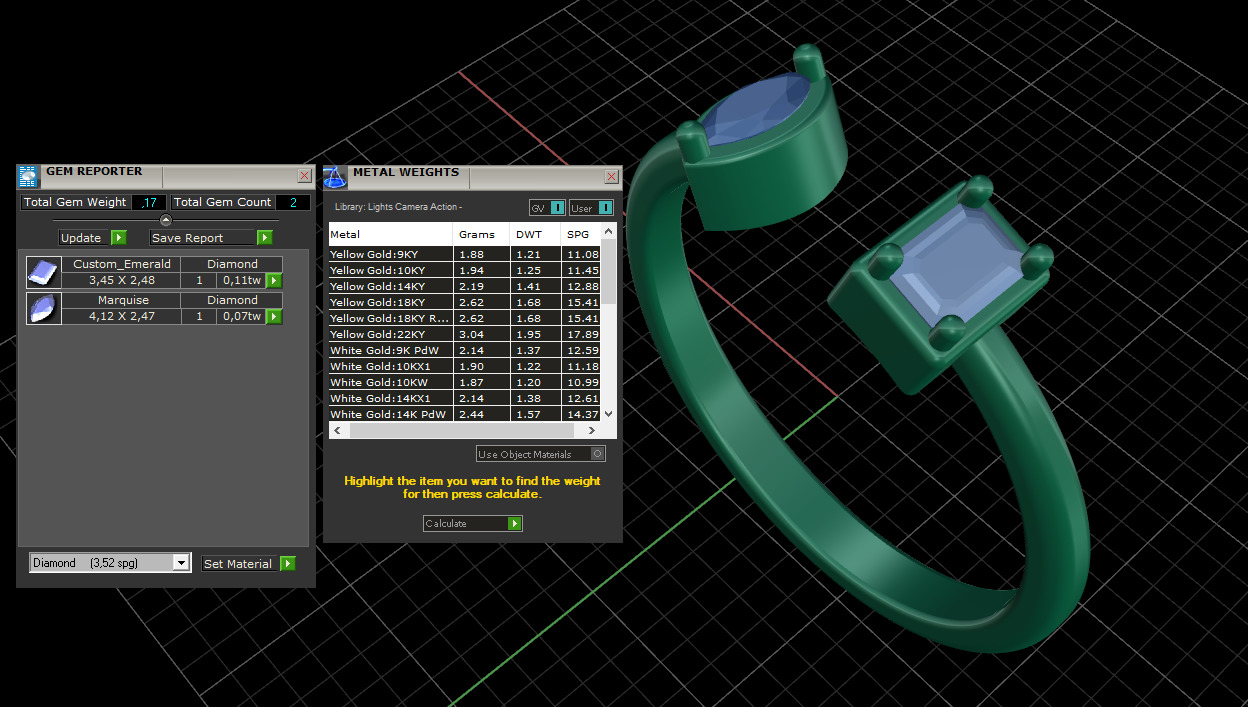Click the green arrow on the Calculate button
Viewport: 1248px width, 707px height.
pos(515,524)
